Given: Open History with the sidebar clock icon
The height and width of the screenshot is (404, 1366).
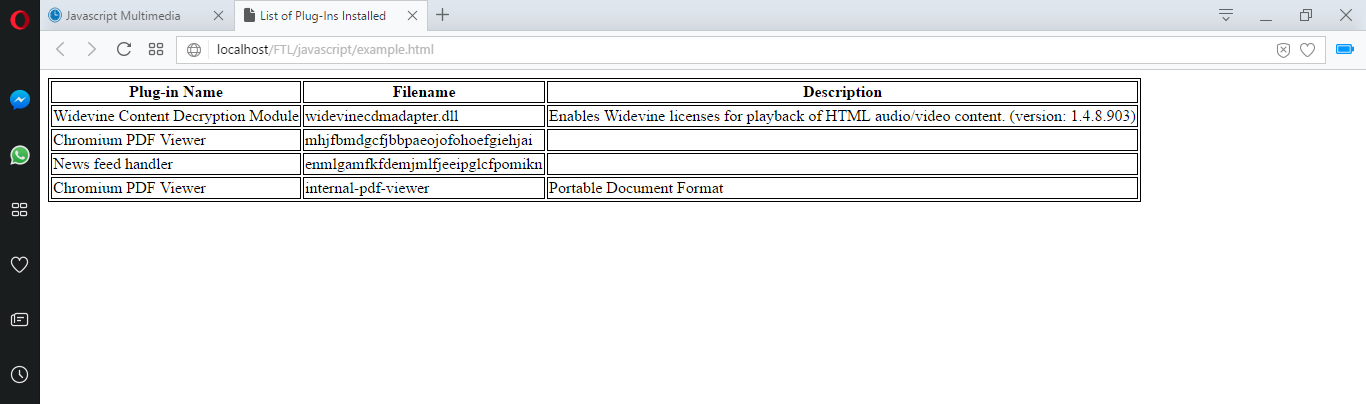Looking at the screenshot, I should click(19, 374).
